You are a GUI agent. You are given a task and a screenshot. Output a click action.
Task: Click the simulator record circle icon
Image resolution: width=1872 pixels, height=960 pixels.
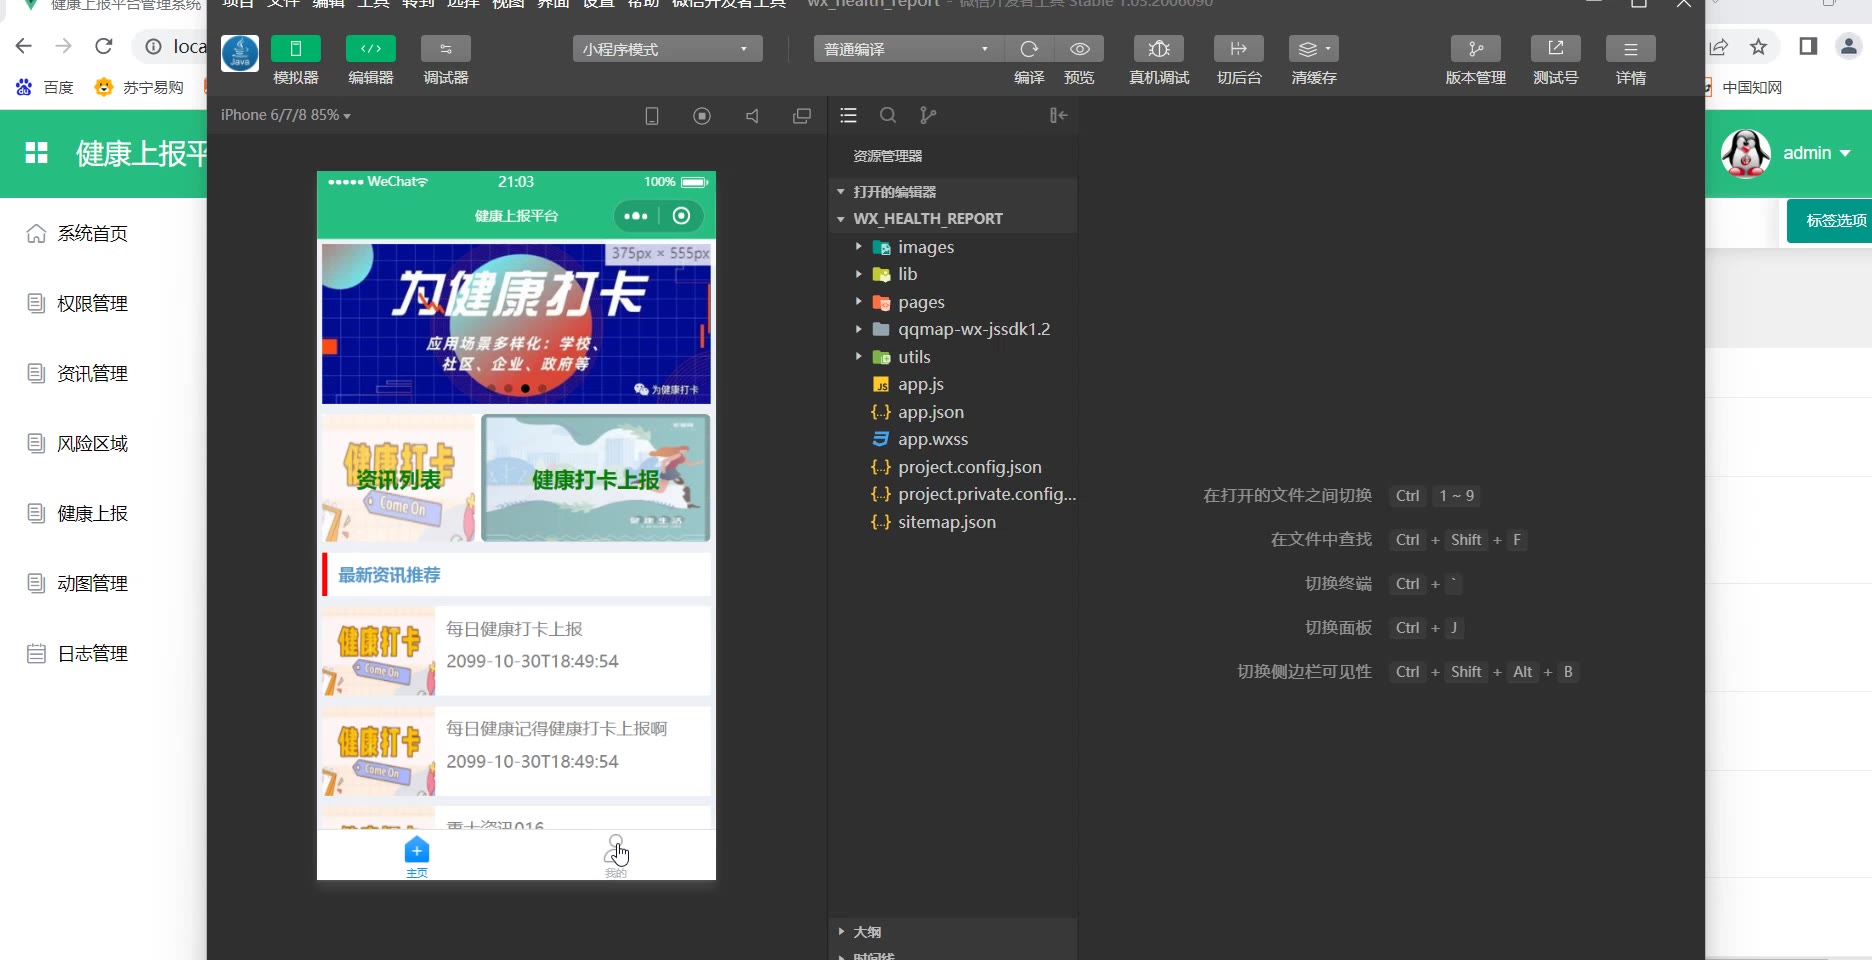click(x=702, y=116)
